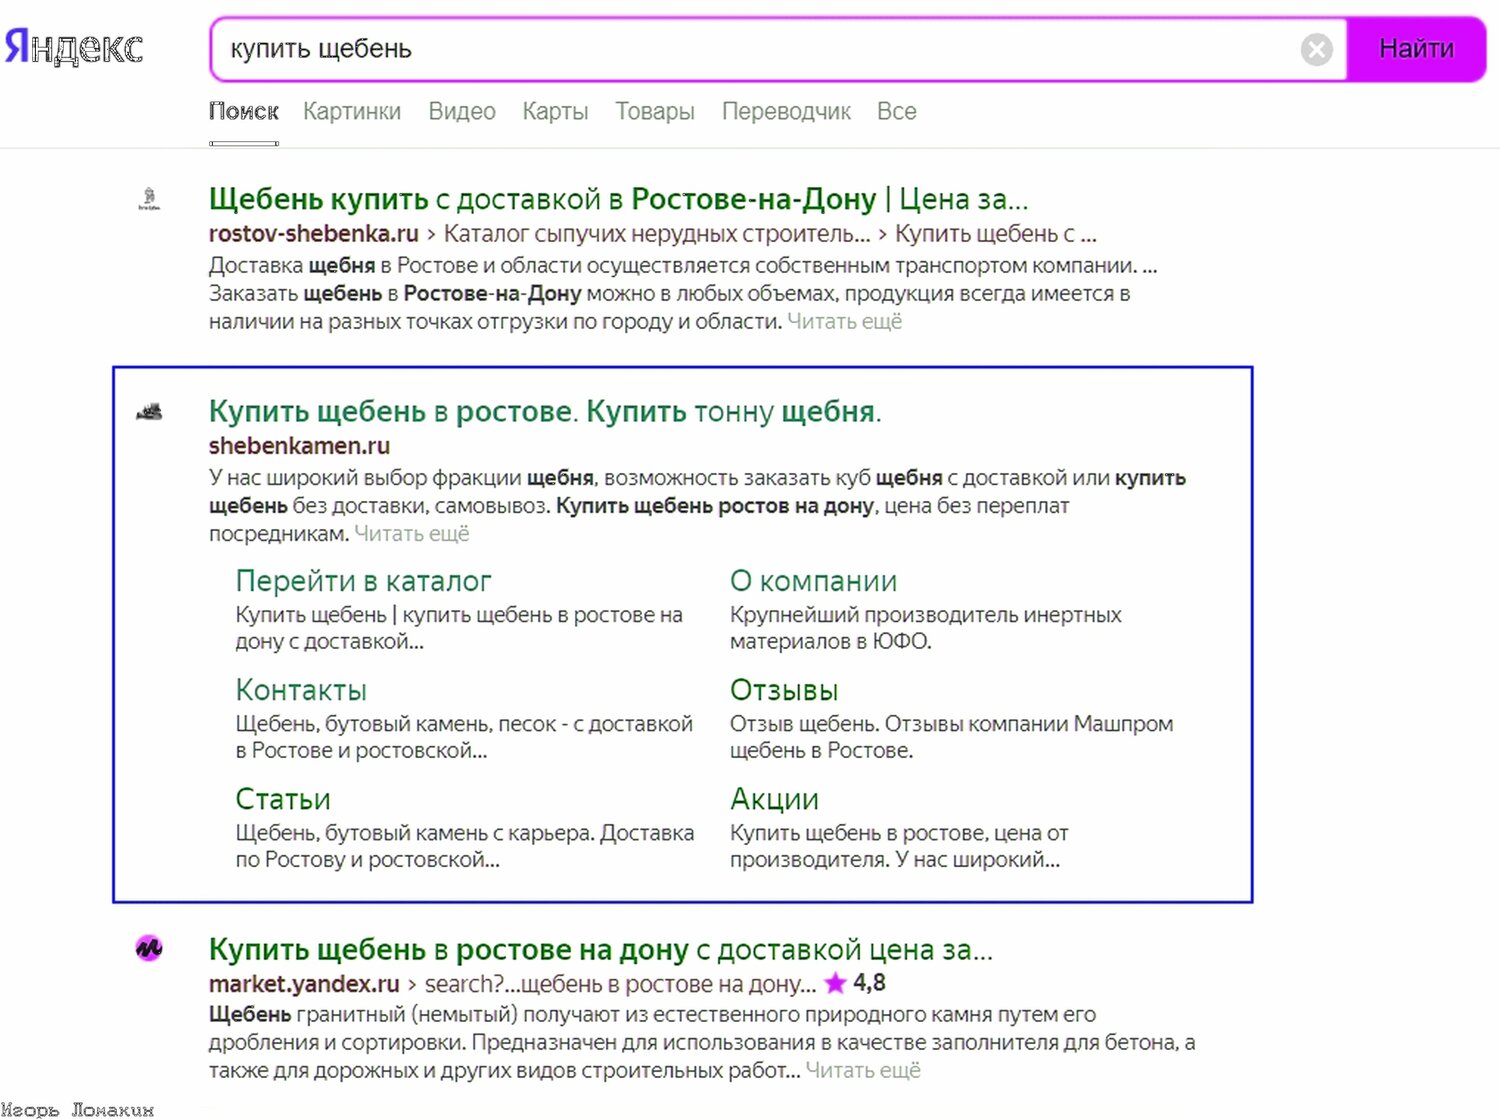The width and height of the screenshot is (1500, 1119).
Task: Open the Контакты sitelink
Action: pyautogui.click(x=301, y=690)
